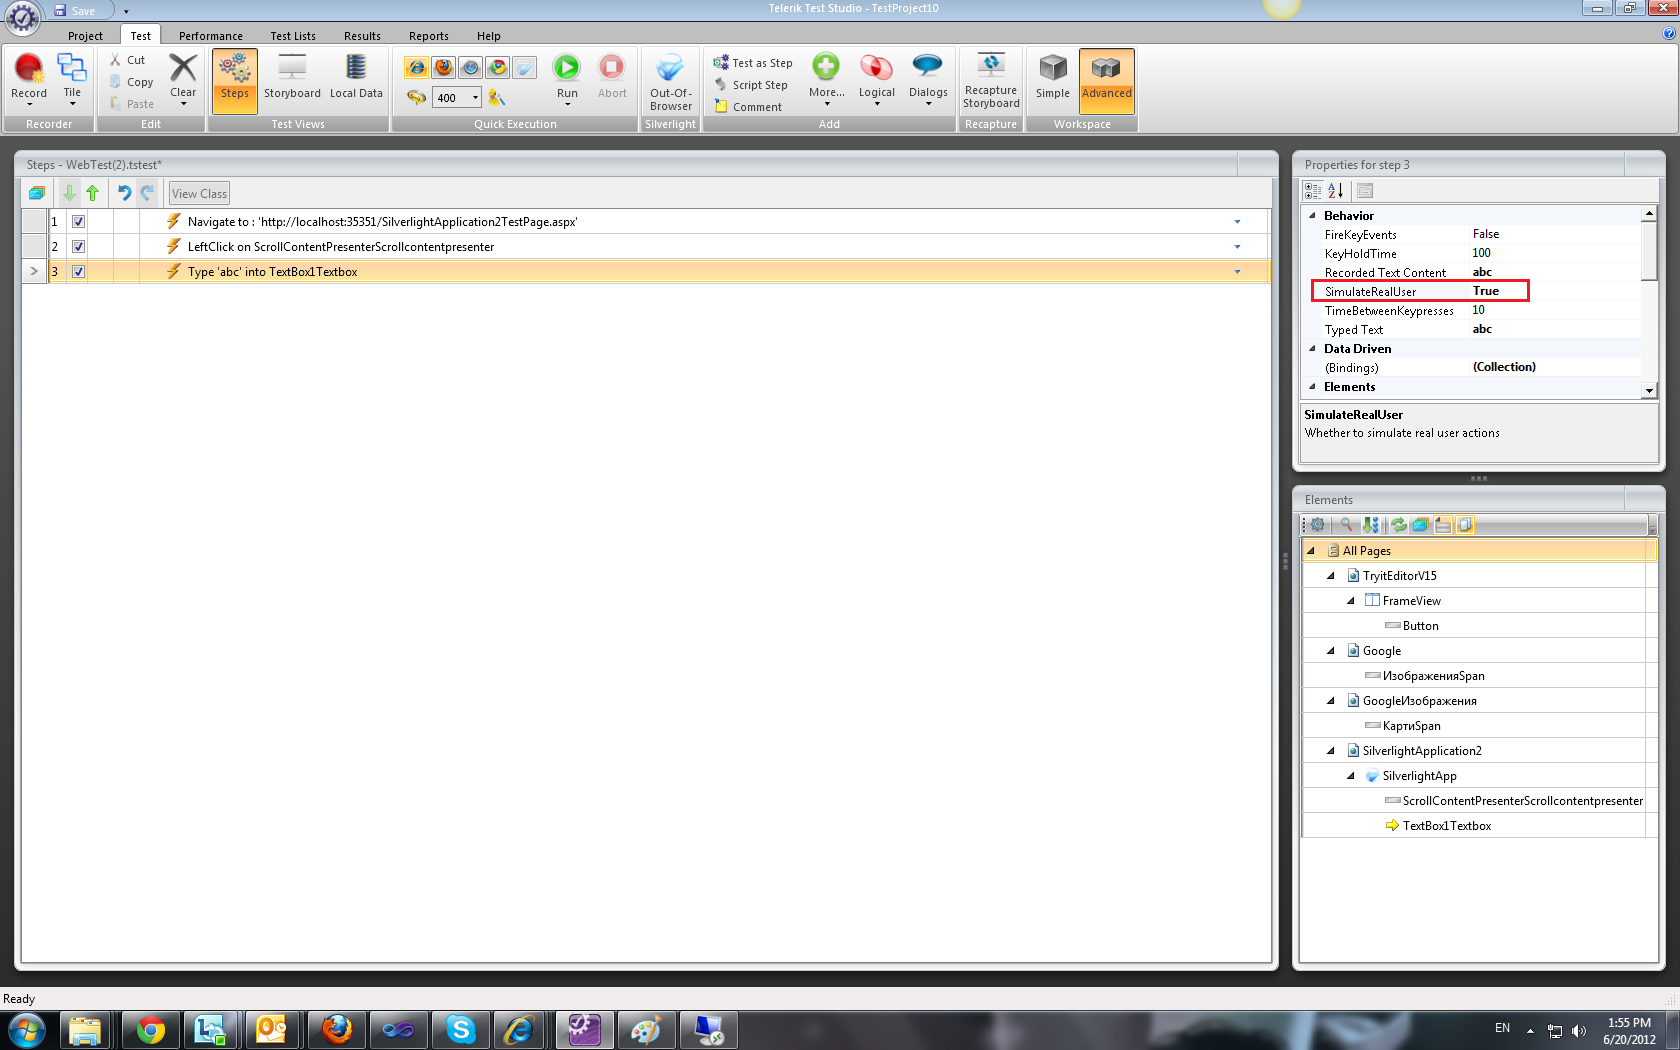Select Internet Explorer for quick execution
Screen dimensions: 1680x1050
[x=416, y=67]
